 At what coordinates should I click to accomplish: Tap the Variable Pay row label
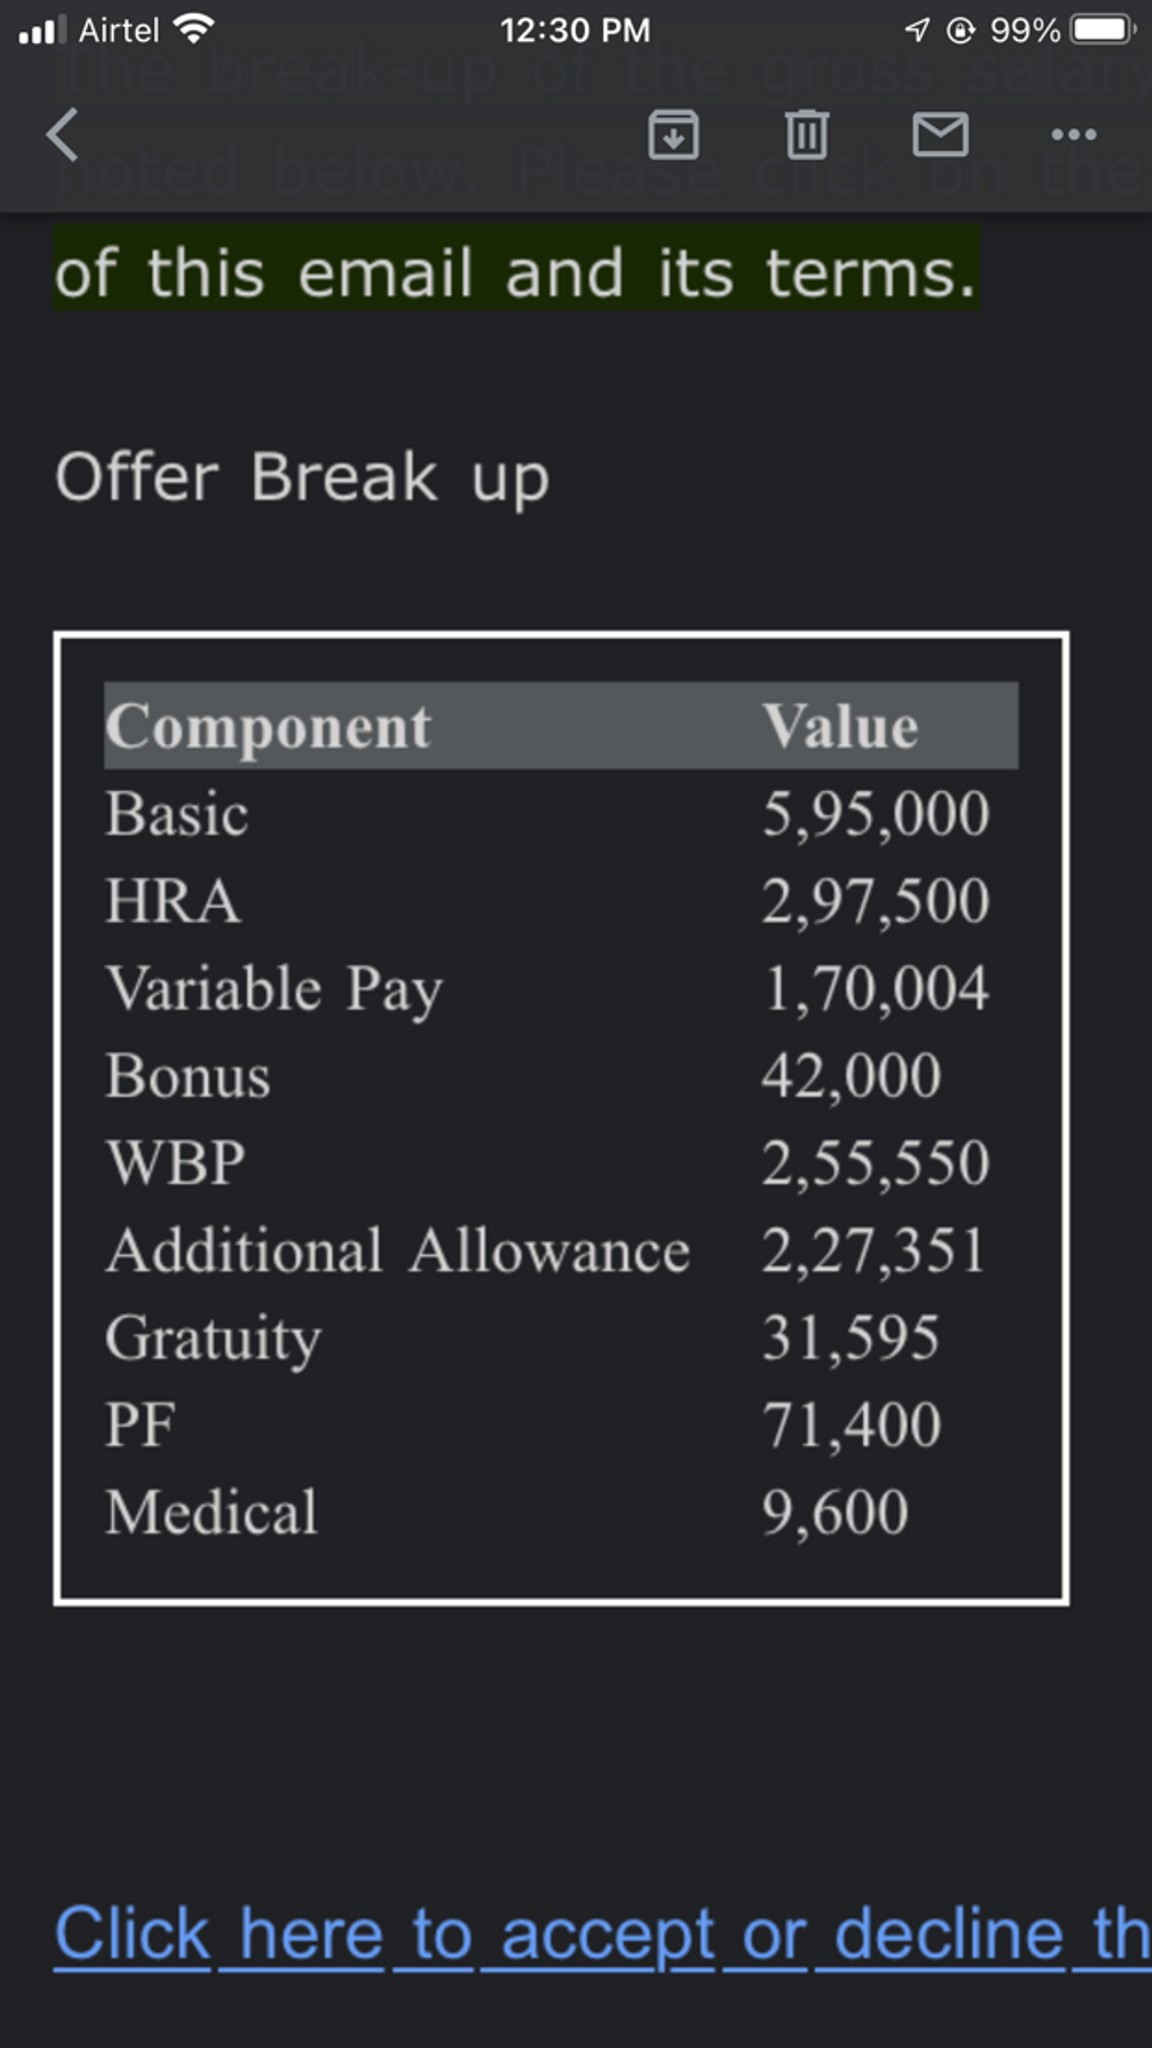274,989
